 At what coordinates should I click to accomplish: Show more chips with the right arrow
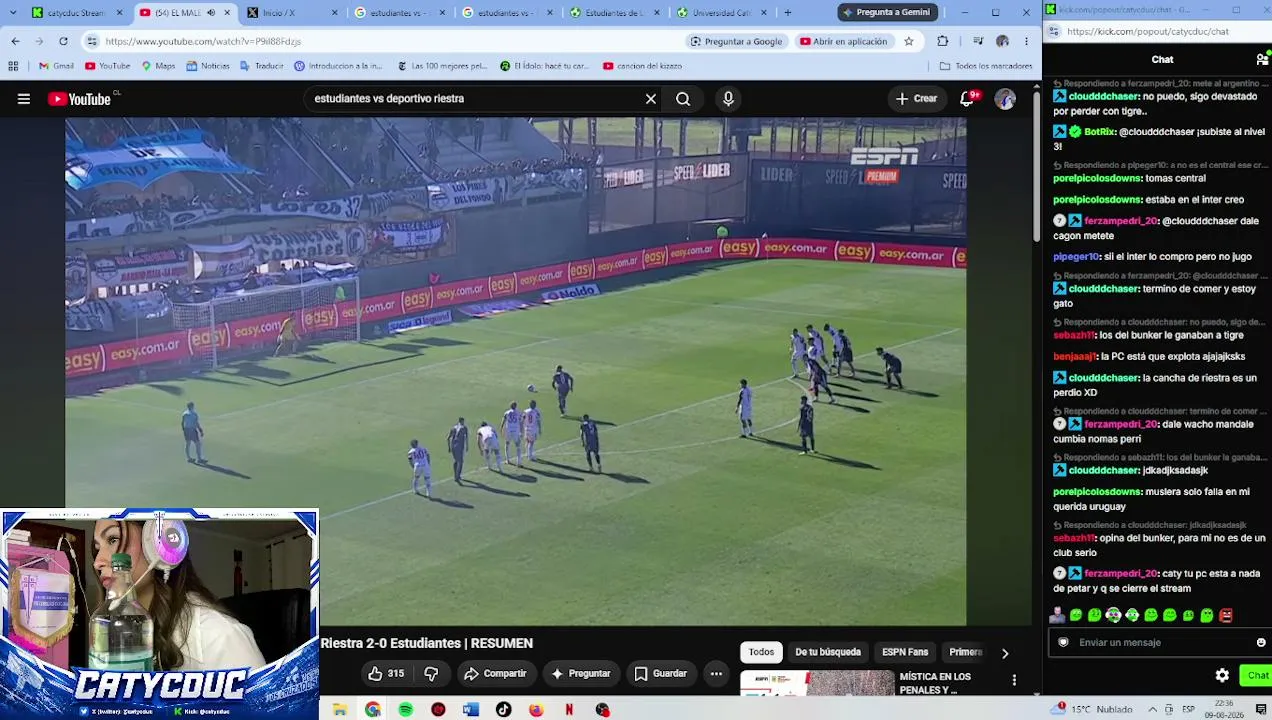pos(1005,653)
